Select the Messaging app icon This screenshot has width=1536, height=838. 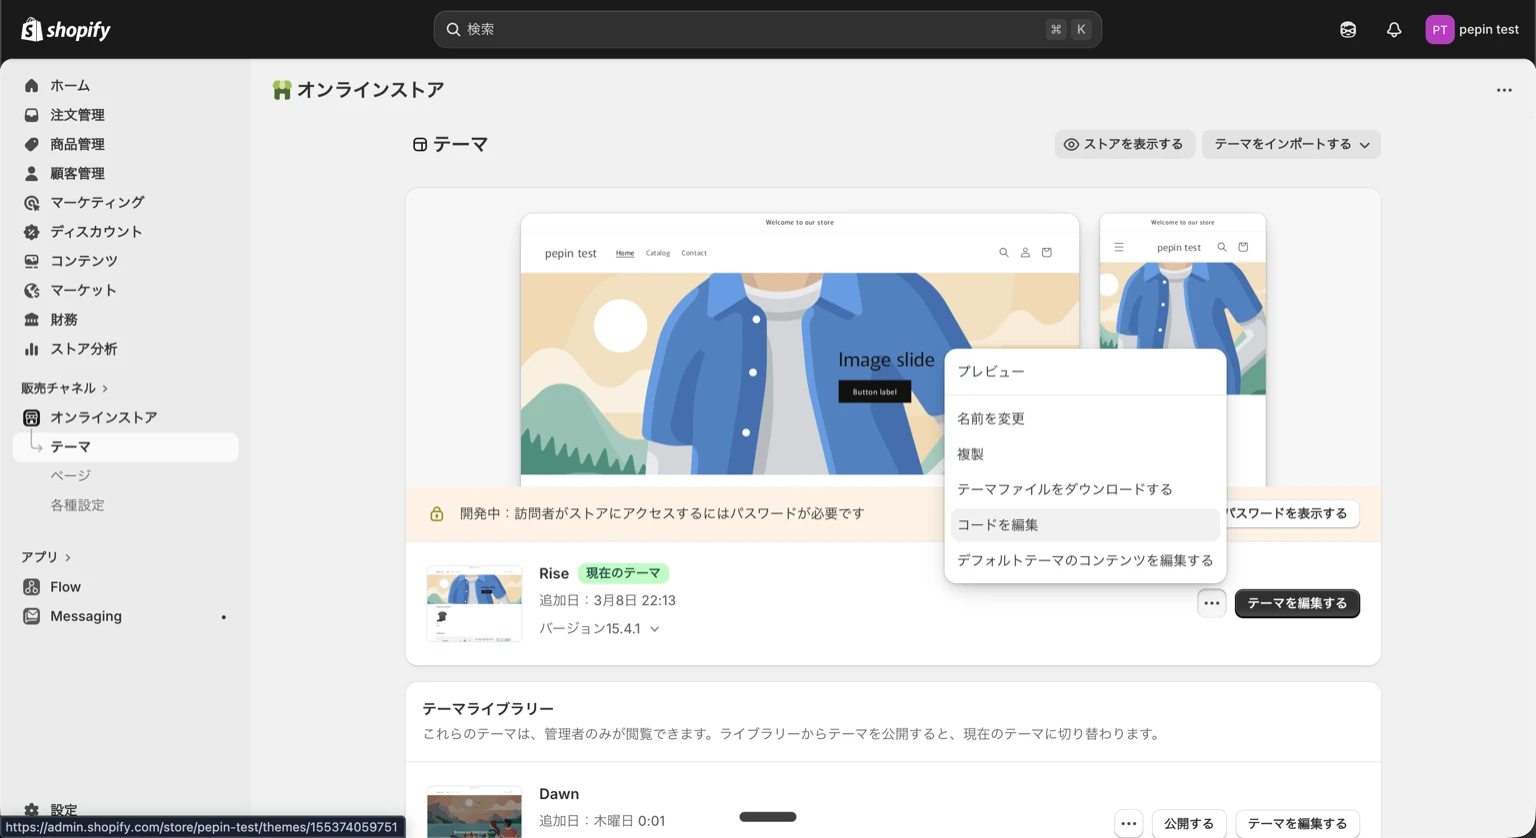click(x=31, y=616)
